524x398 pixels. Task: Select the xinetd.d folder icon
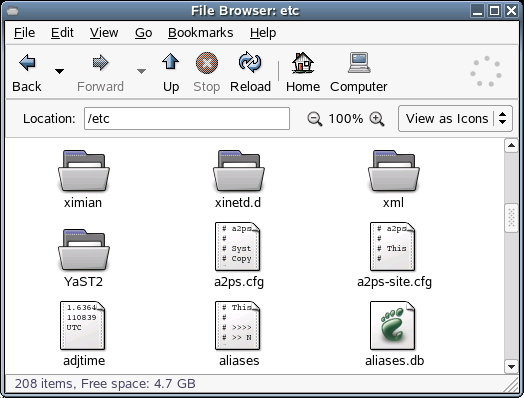point(239,171)
